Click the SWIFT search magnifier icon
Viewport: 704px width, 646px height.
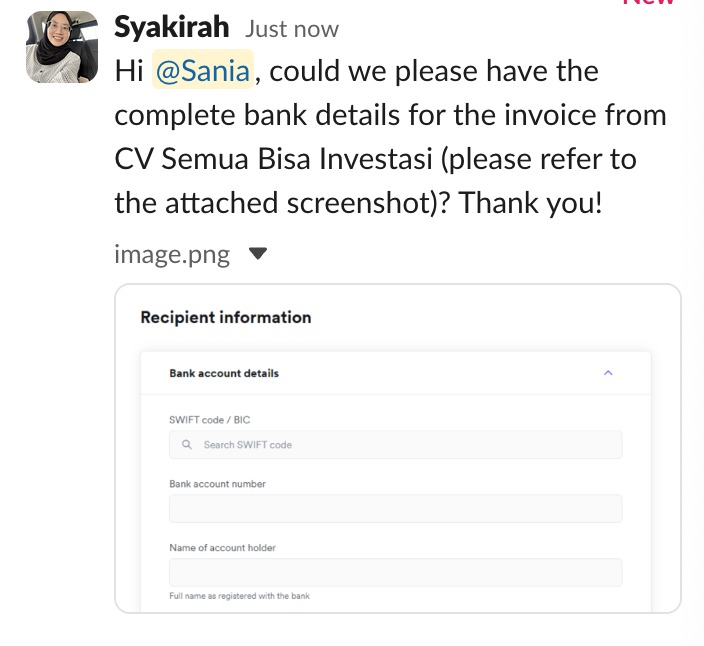pyautogui.click(x=187, y=445)
